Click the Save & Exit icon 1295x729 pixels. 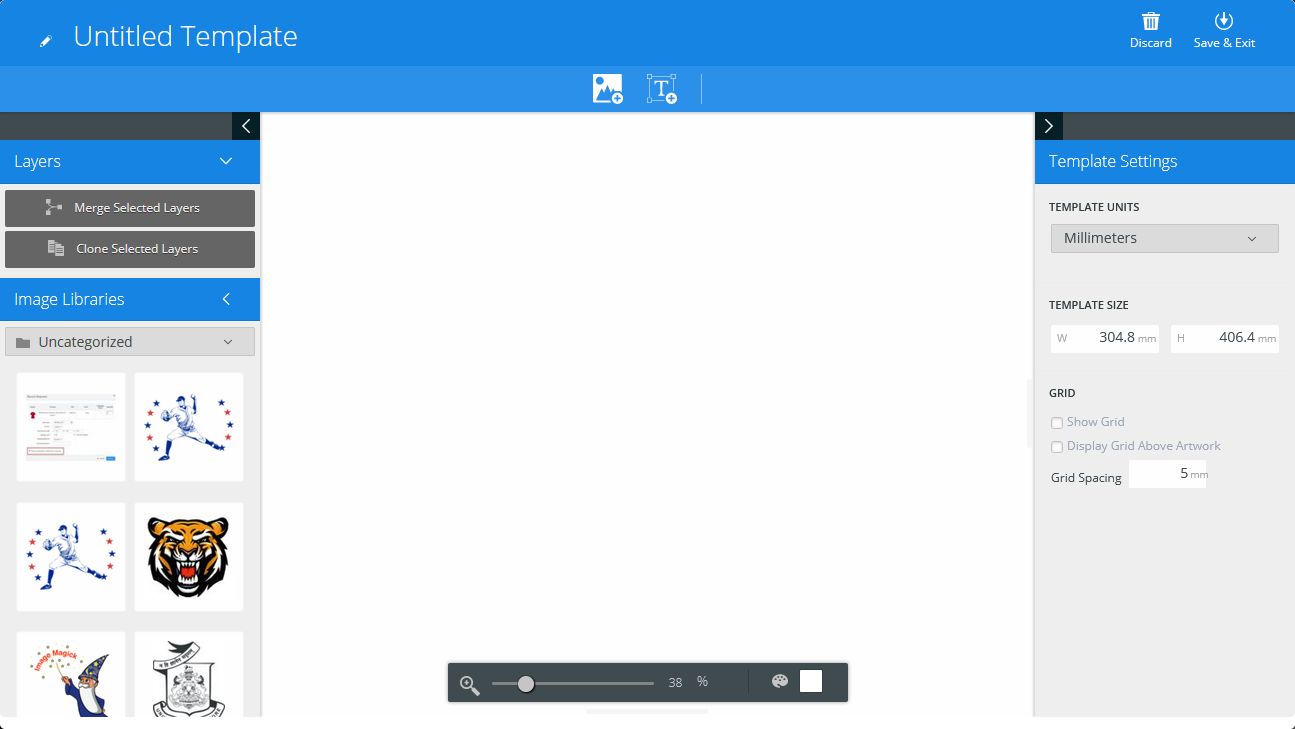click(x=1224, y=21)
